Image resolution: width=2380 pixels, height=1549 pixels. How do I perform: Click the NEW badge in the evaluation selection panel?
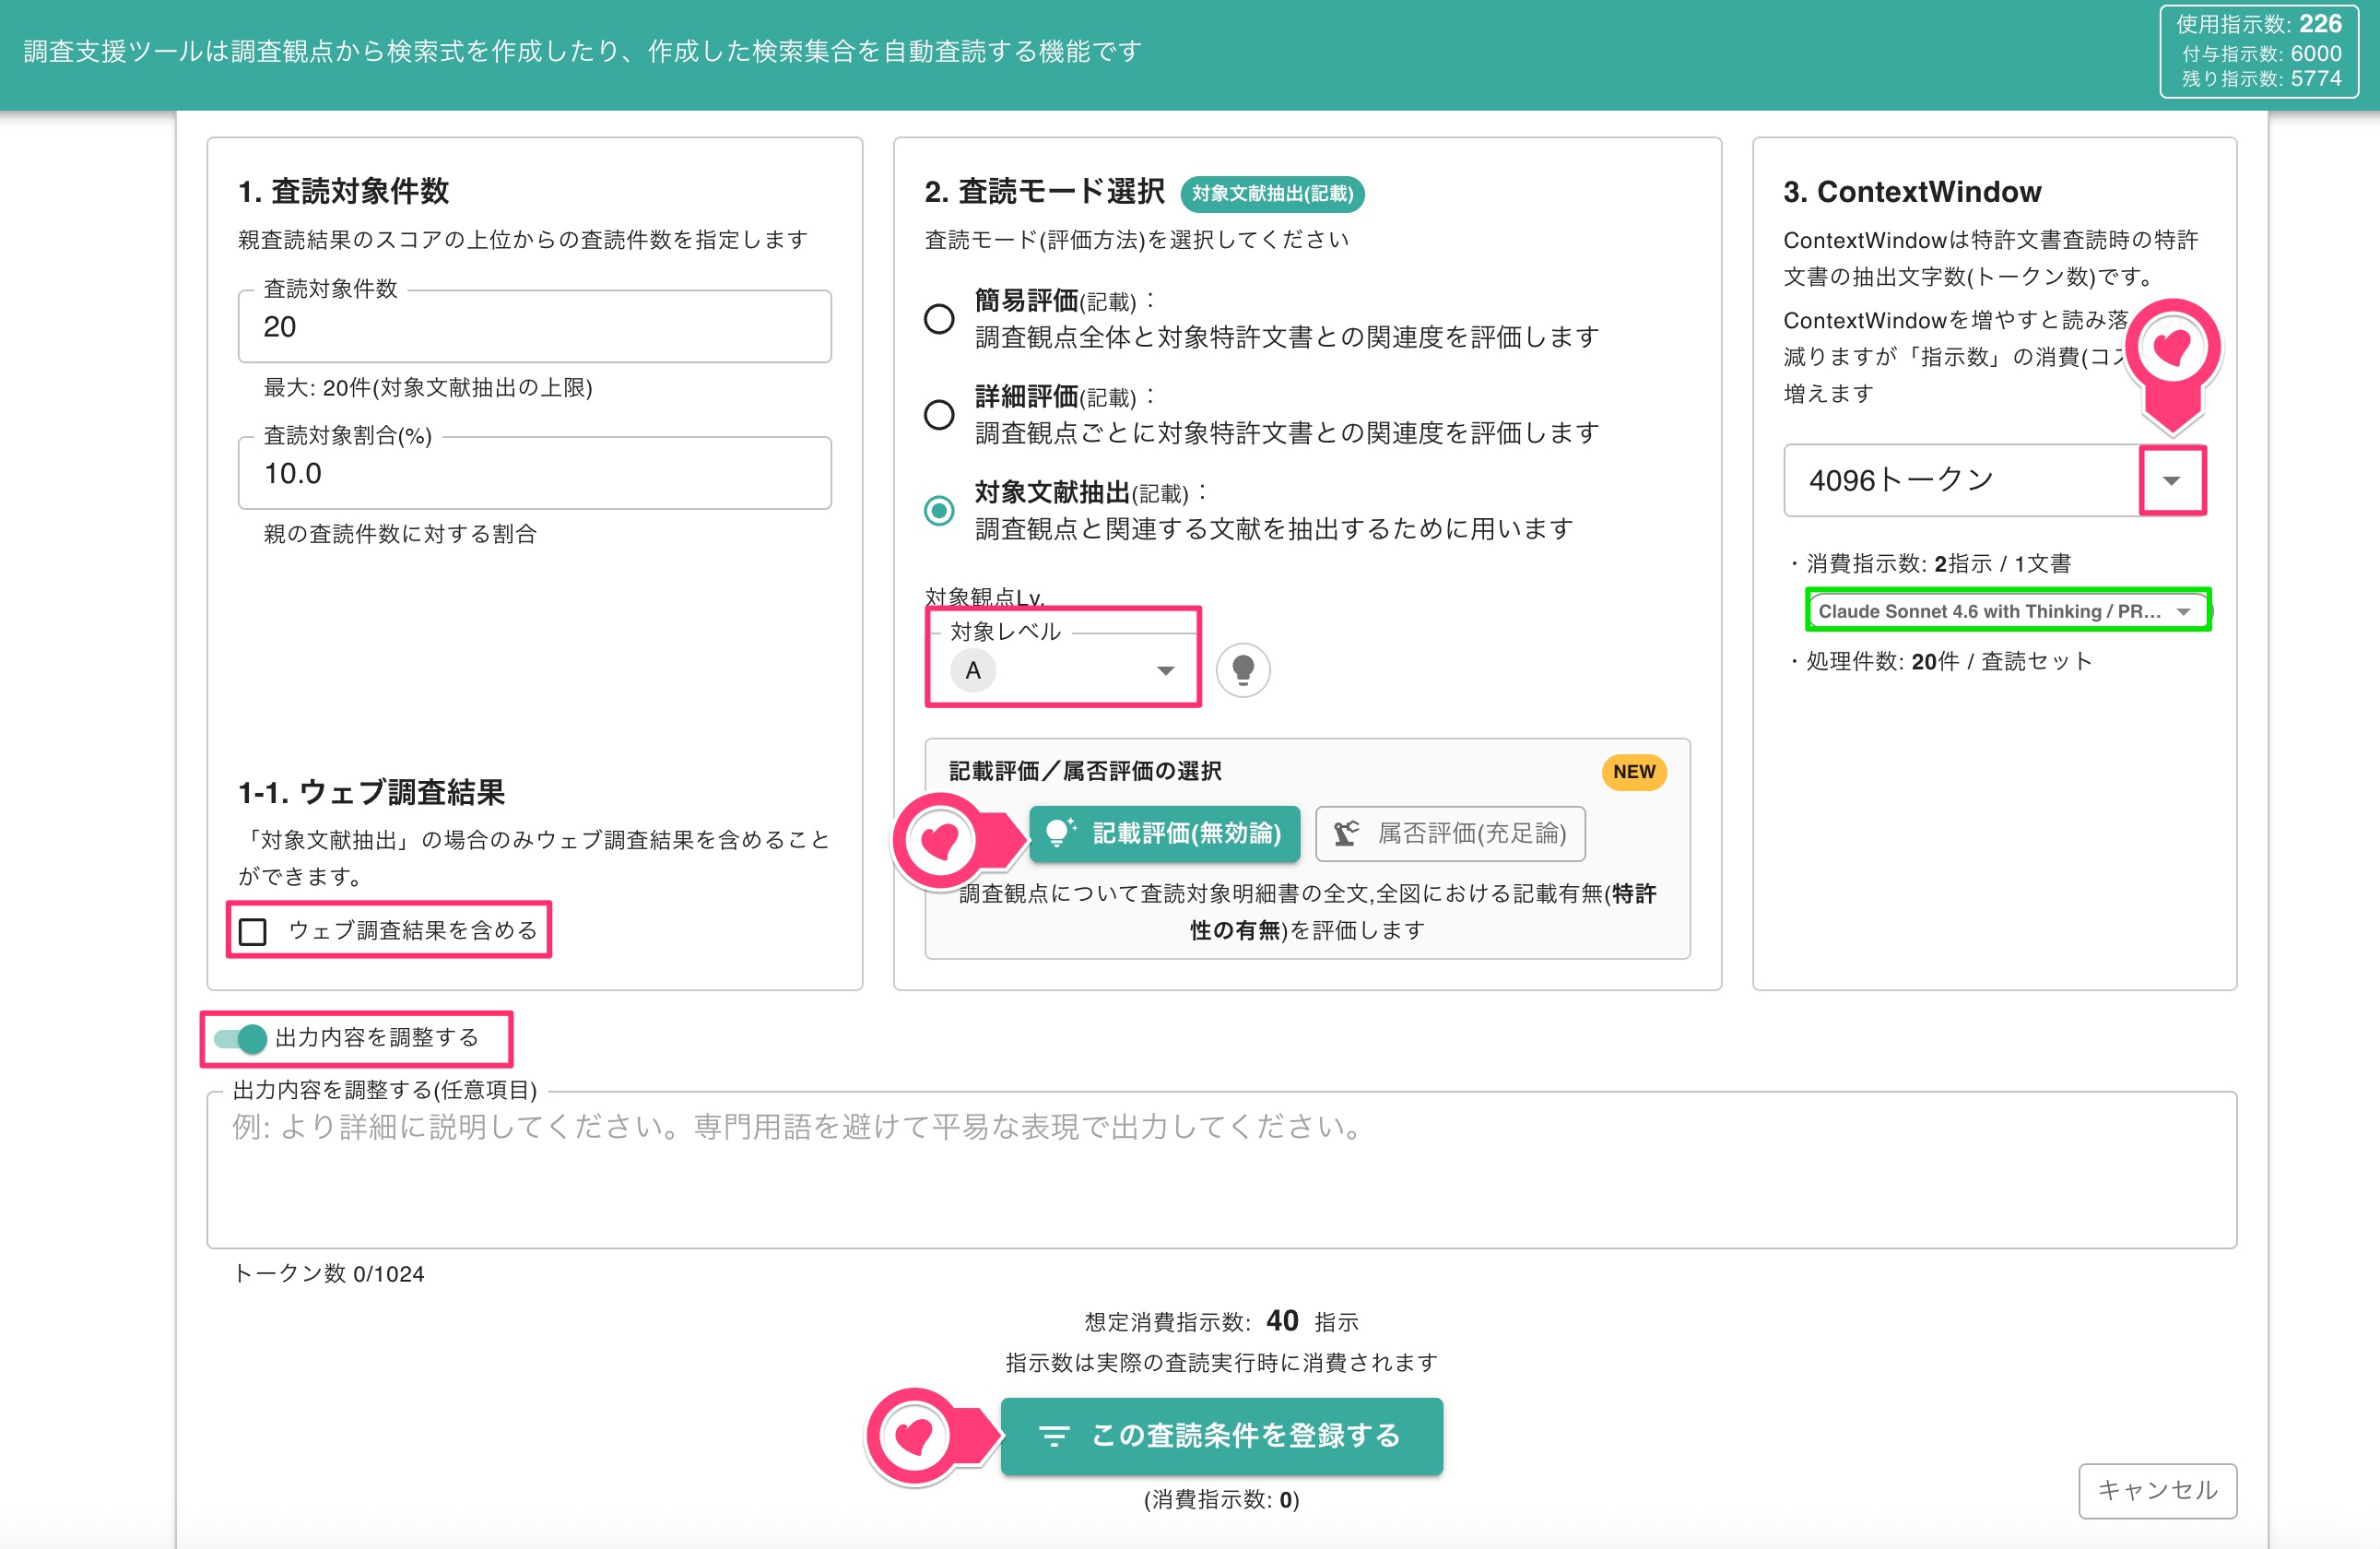pos(1634,772)
